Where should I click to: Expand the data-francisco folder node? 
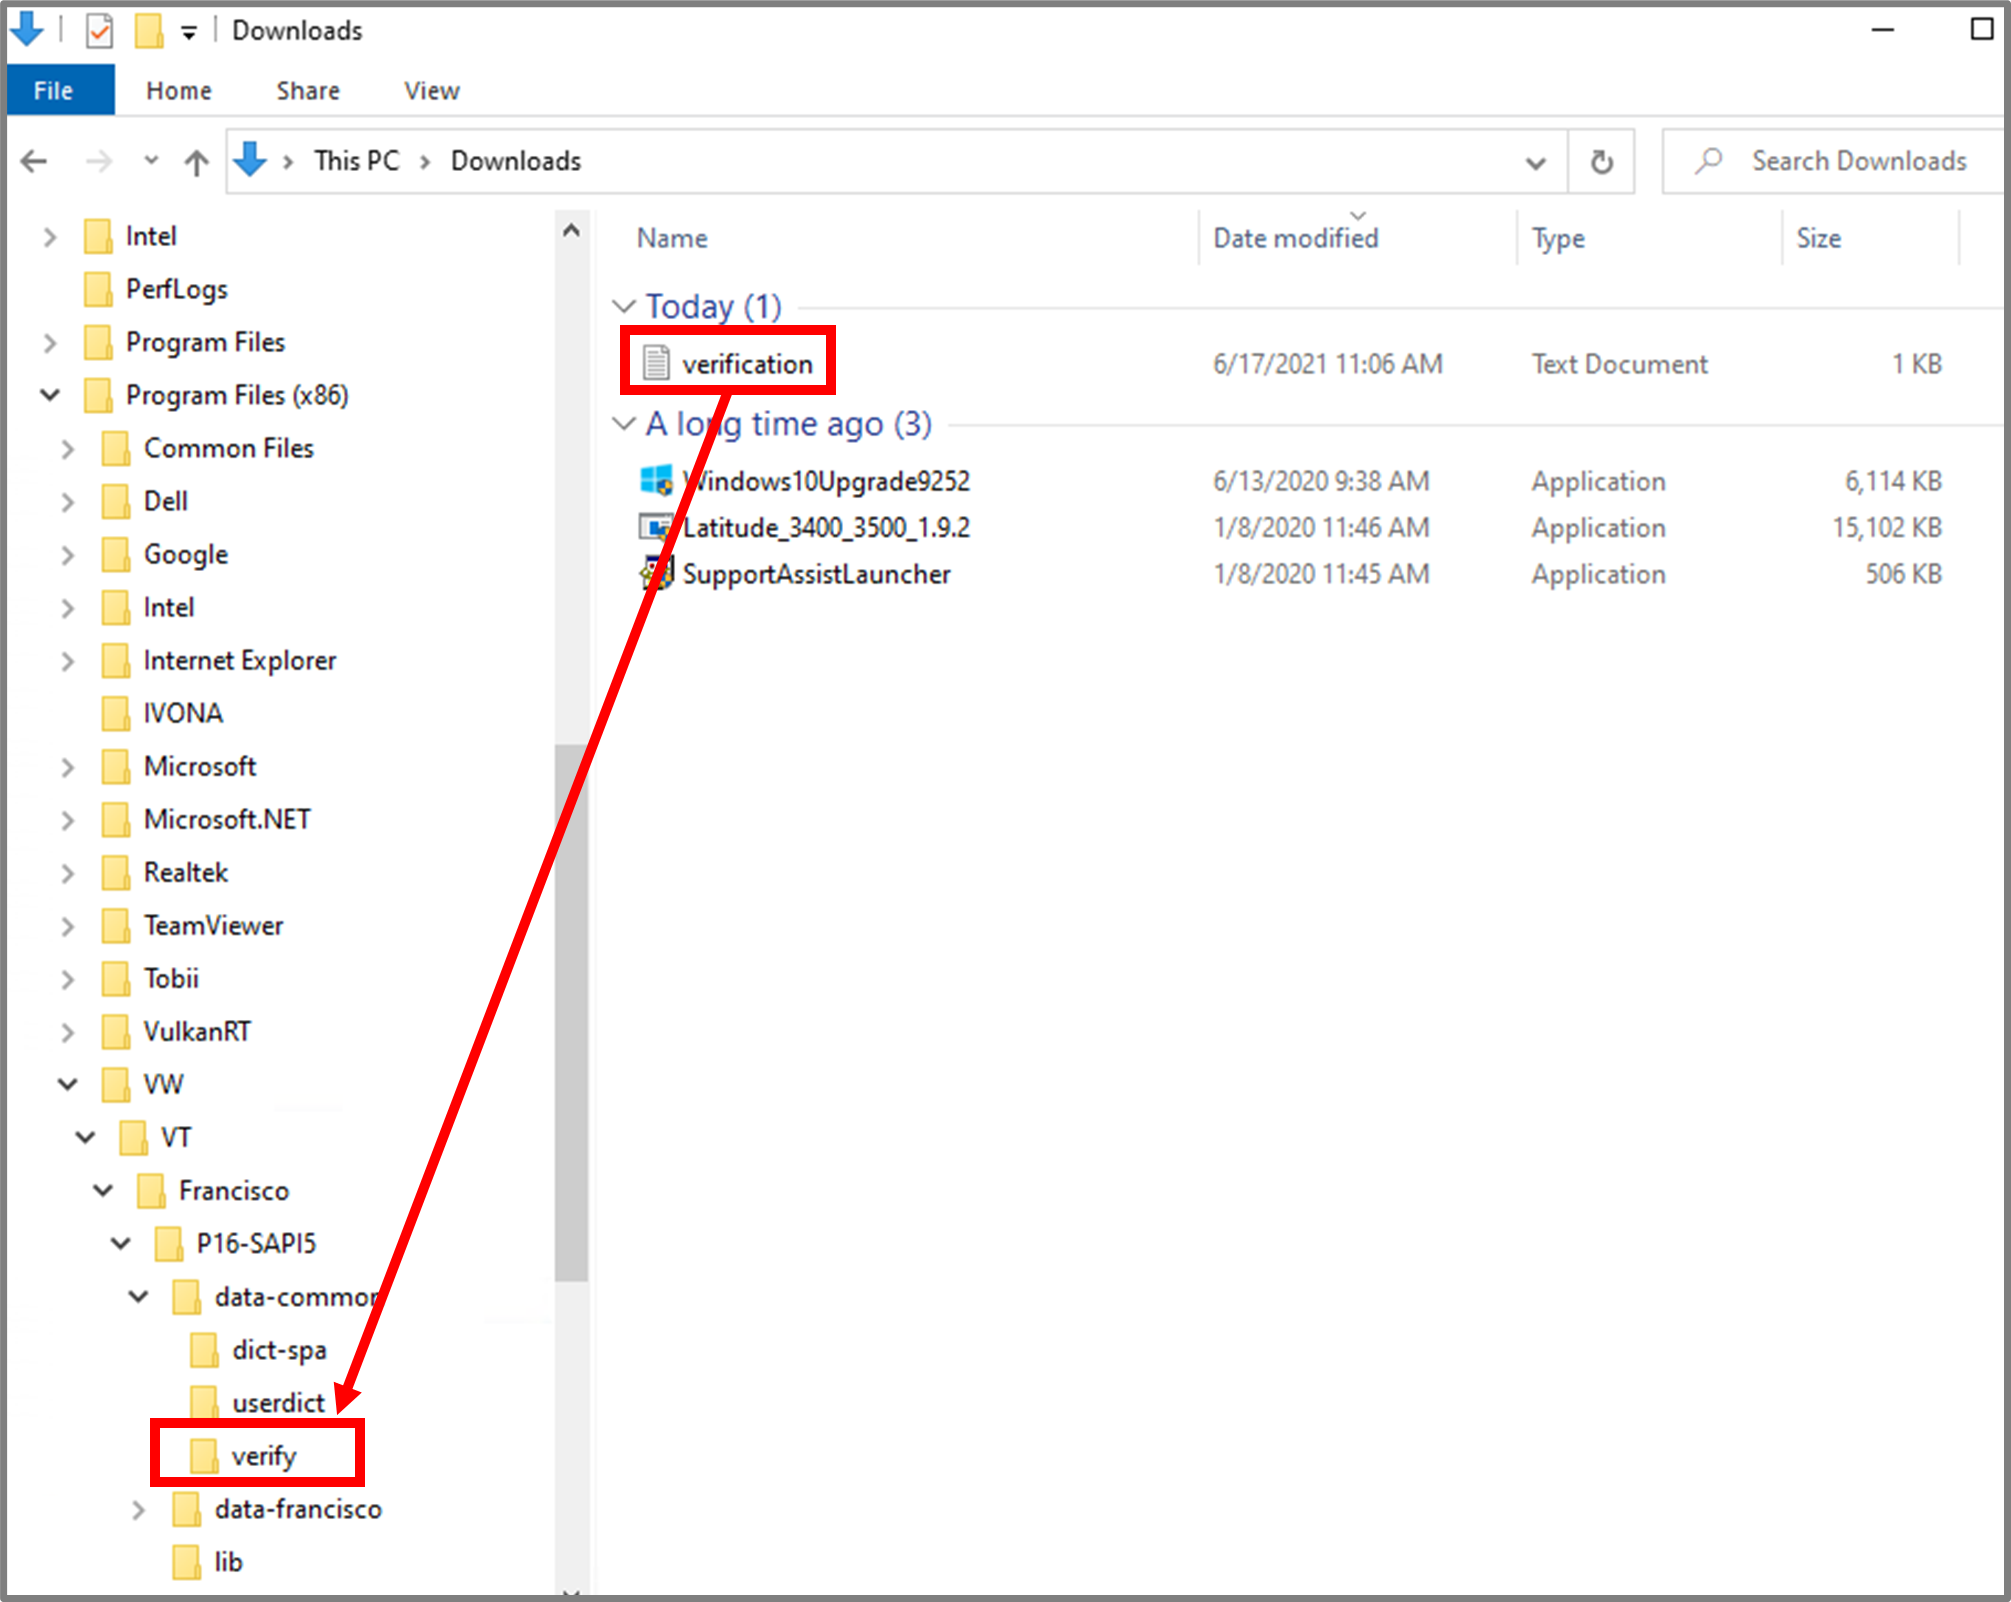(139, 1509)
